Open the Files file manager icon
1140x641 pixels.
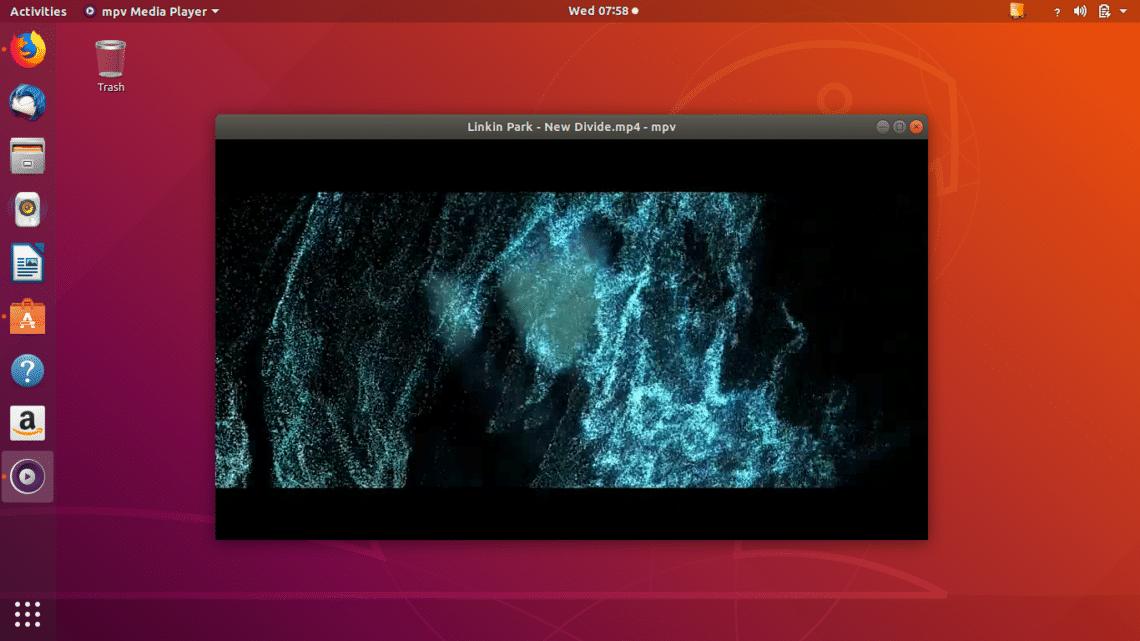(26, 155)
